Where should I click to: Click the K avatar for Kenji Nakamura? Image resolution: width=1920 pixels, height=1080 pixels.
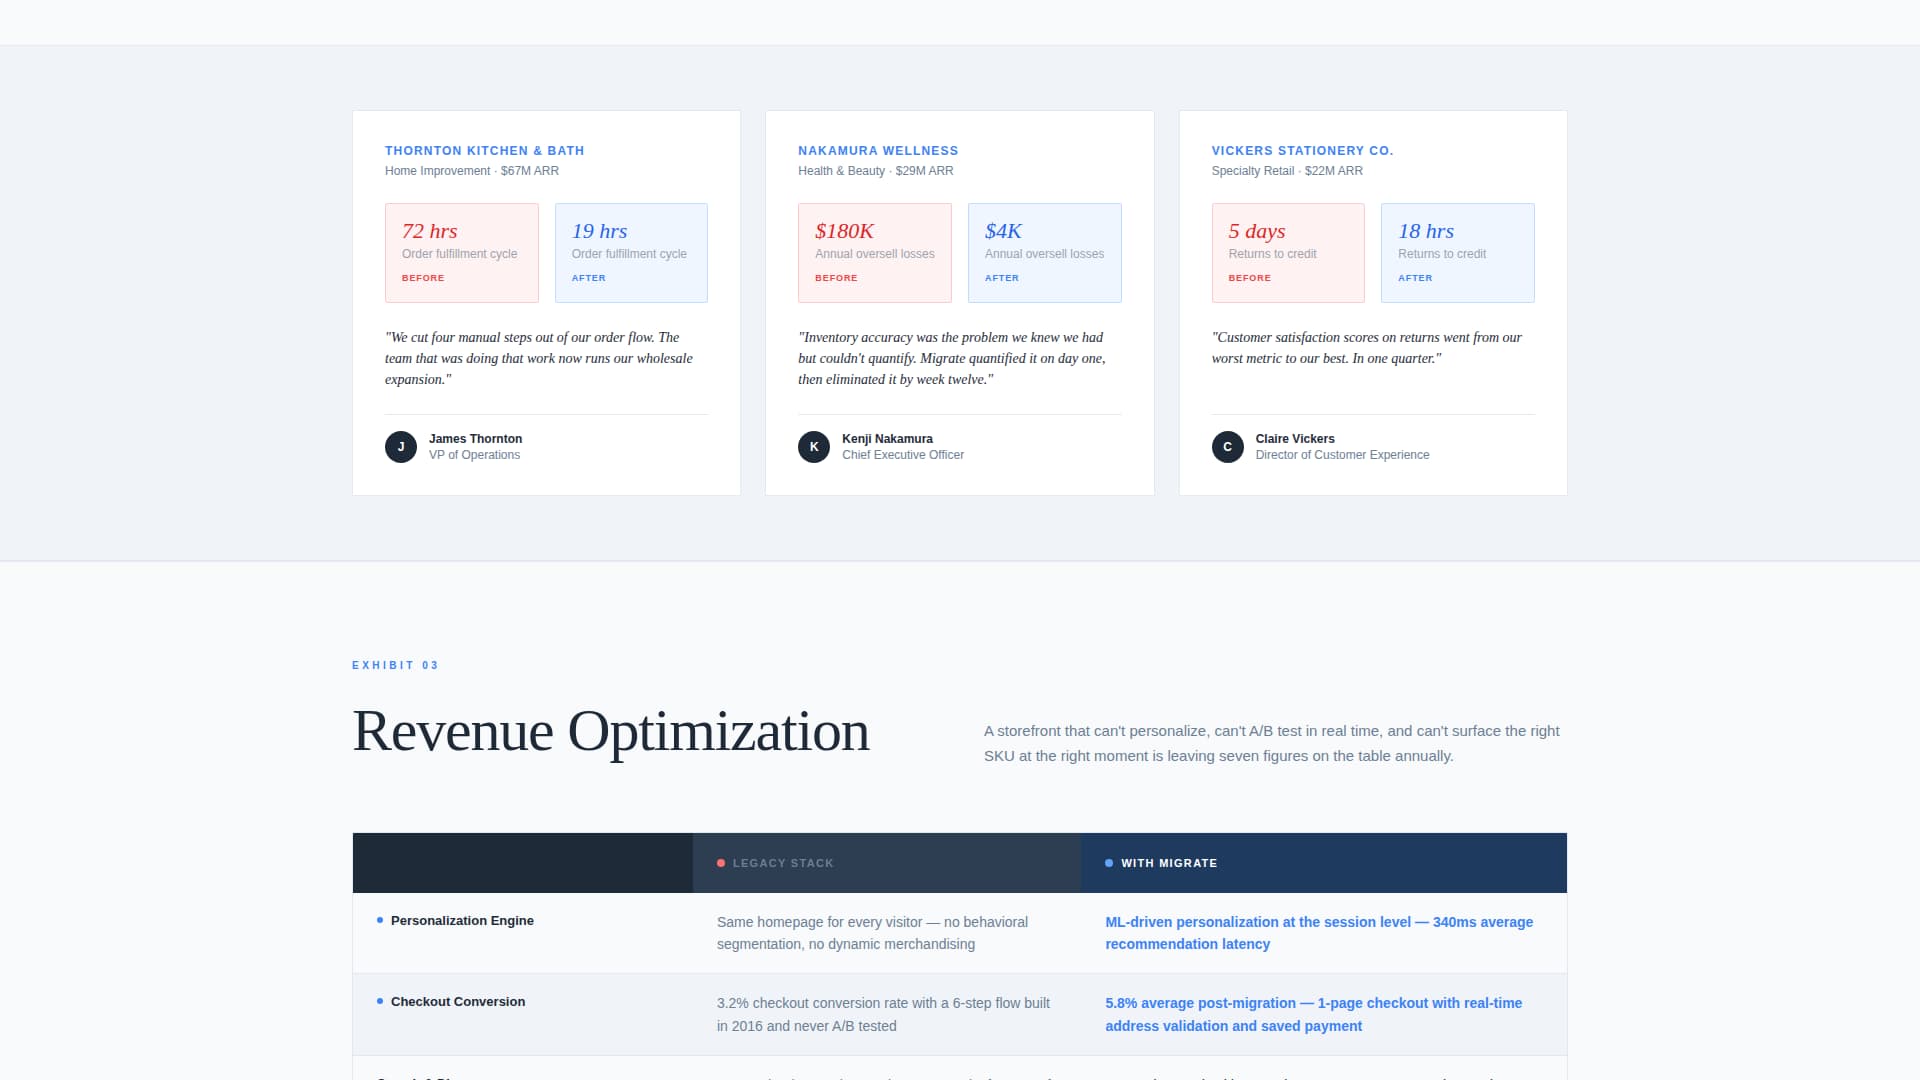[x=814, y=447]
